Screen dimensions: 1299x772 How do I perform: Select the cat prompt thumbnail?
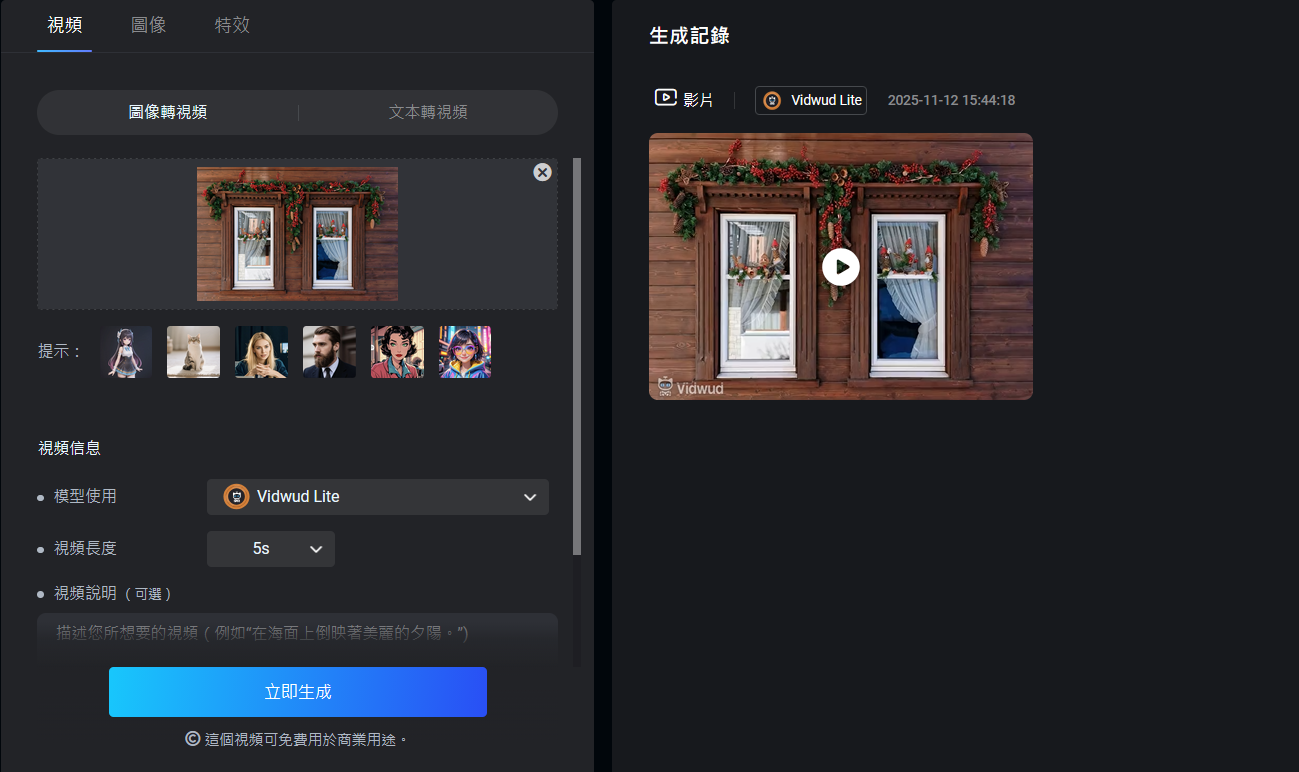(193, 351)
